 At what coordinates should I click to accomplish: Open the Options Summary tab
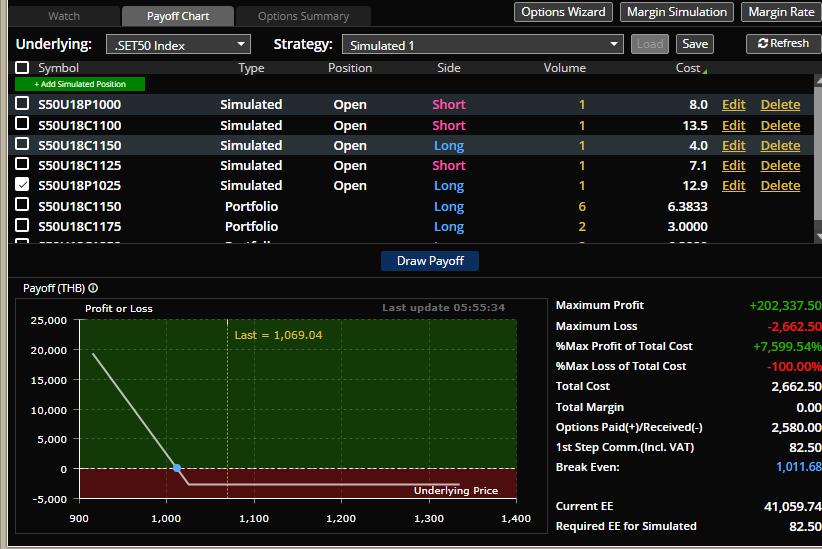[x=303, y=16]
